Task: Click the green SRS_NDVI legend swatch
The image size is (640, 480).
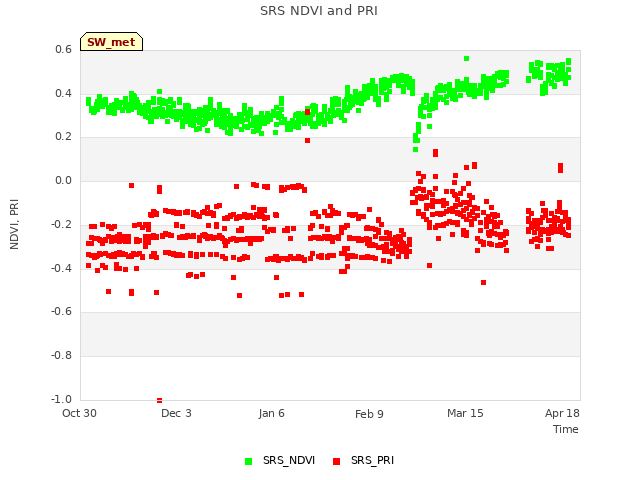Action: pos(248,461)
